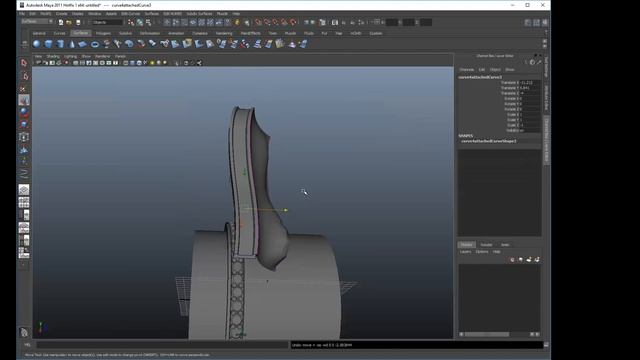Screen dimensions: 640x360
Task: Open the viewport Show menu
Action: [x=86, y=56]
